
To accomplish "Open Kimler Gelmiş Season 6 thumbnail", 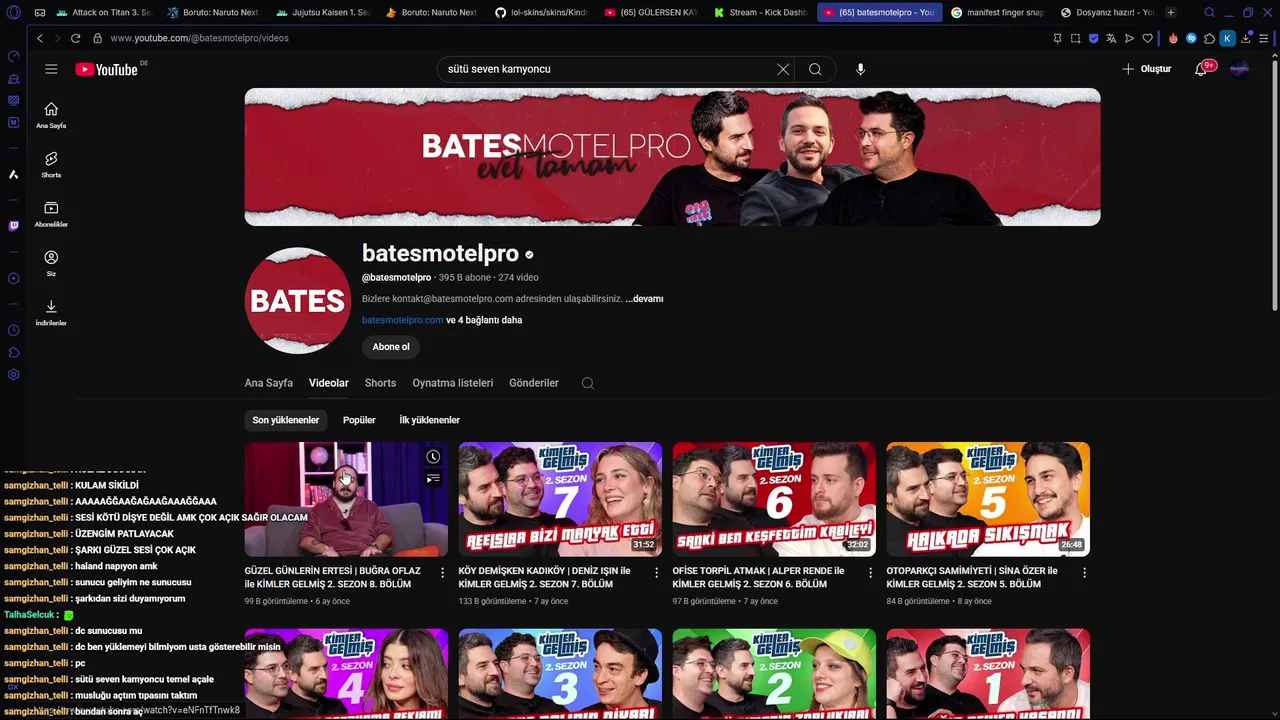I will pos(774,499).
